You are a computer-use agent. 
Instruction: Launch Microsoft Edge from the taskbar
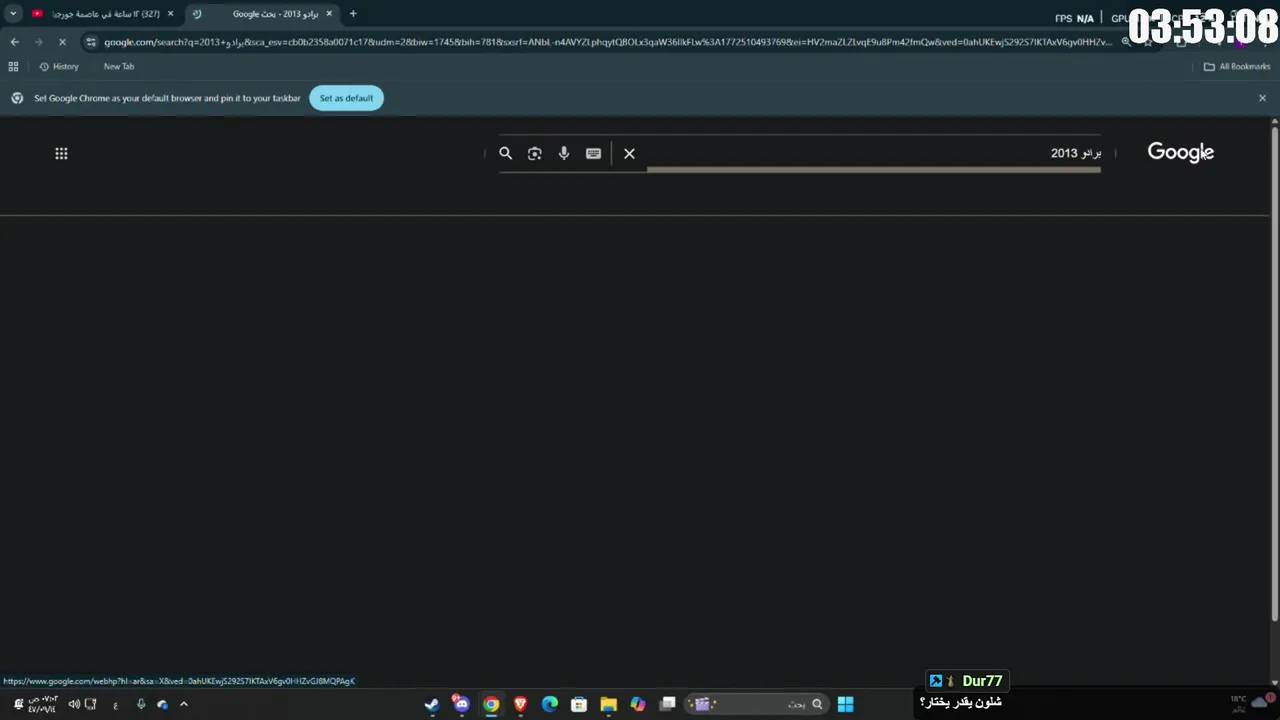pyautogui.click(x=550, y=704)
